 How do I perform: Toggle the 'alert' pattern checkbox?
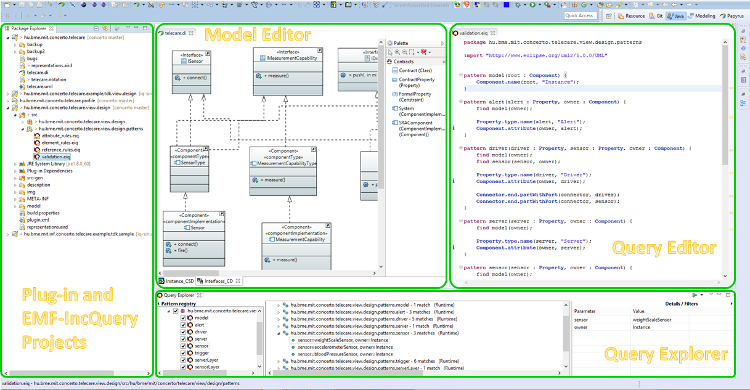click(x=183, y=325)
